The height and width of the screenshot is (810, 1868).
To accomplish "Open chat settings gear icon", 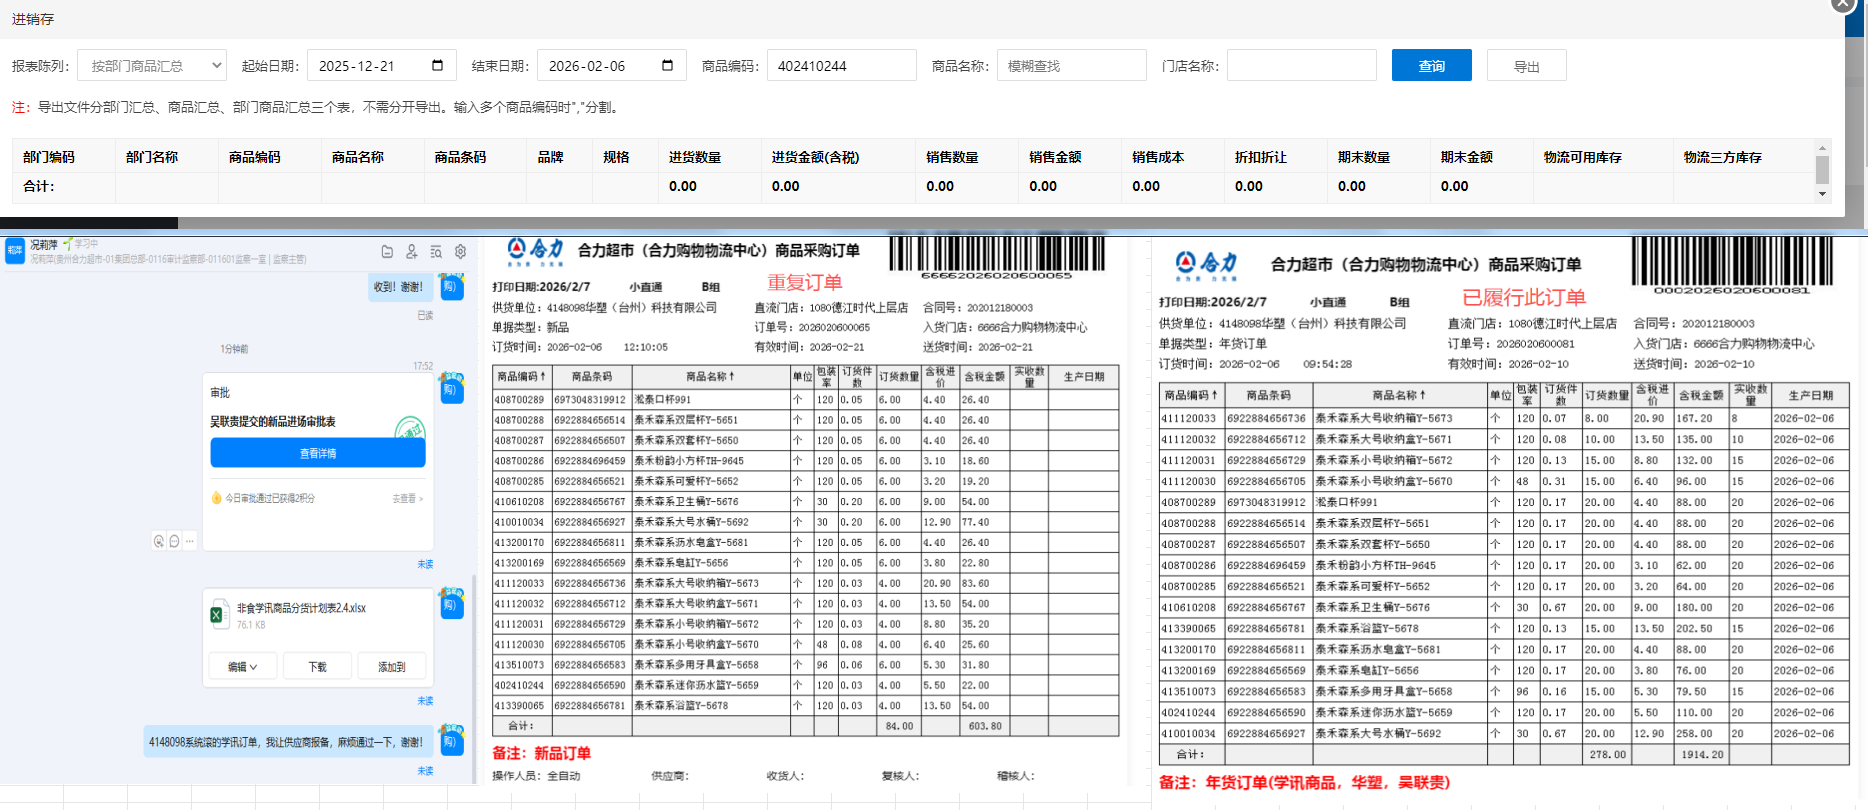I will (x=460, y=252).
